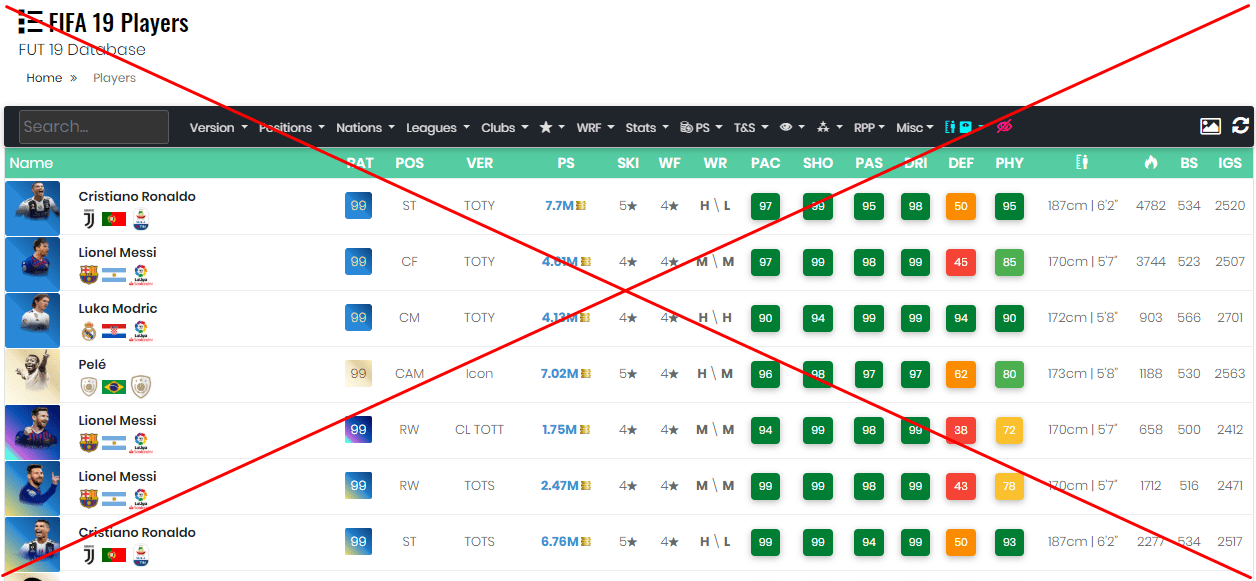The image size is (1256, 581).
Task: Open the Misc dropdown
Action: coord(915,127)
